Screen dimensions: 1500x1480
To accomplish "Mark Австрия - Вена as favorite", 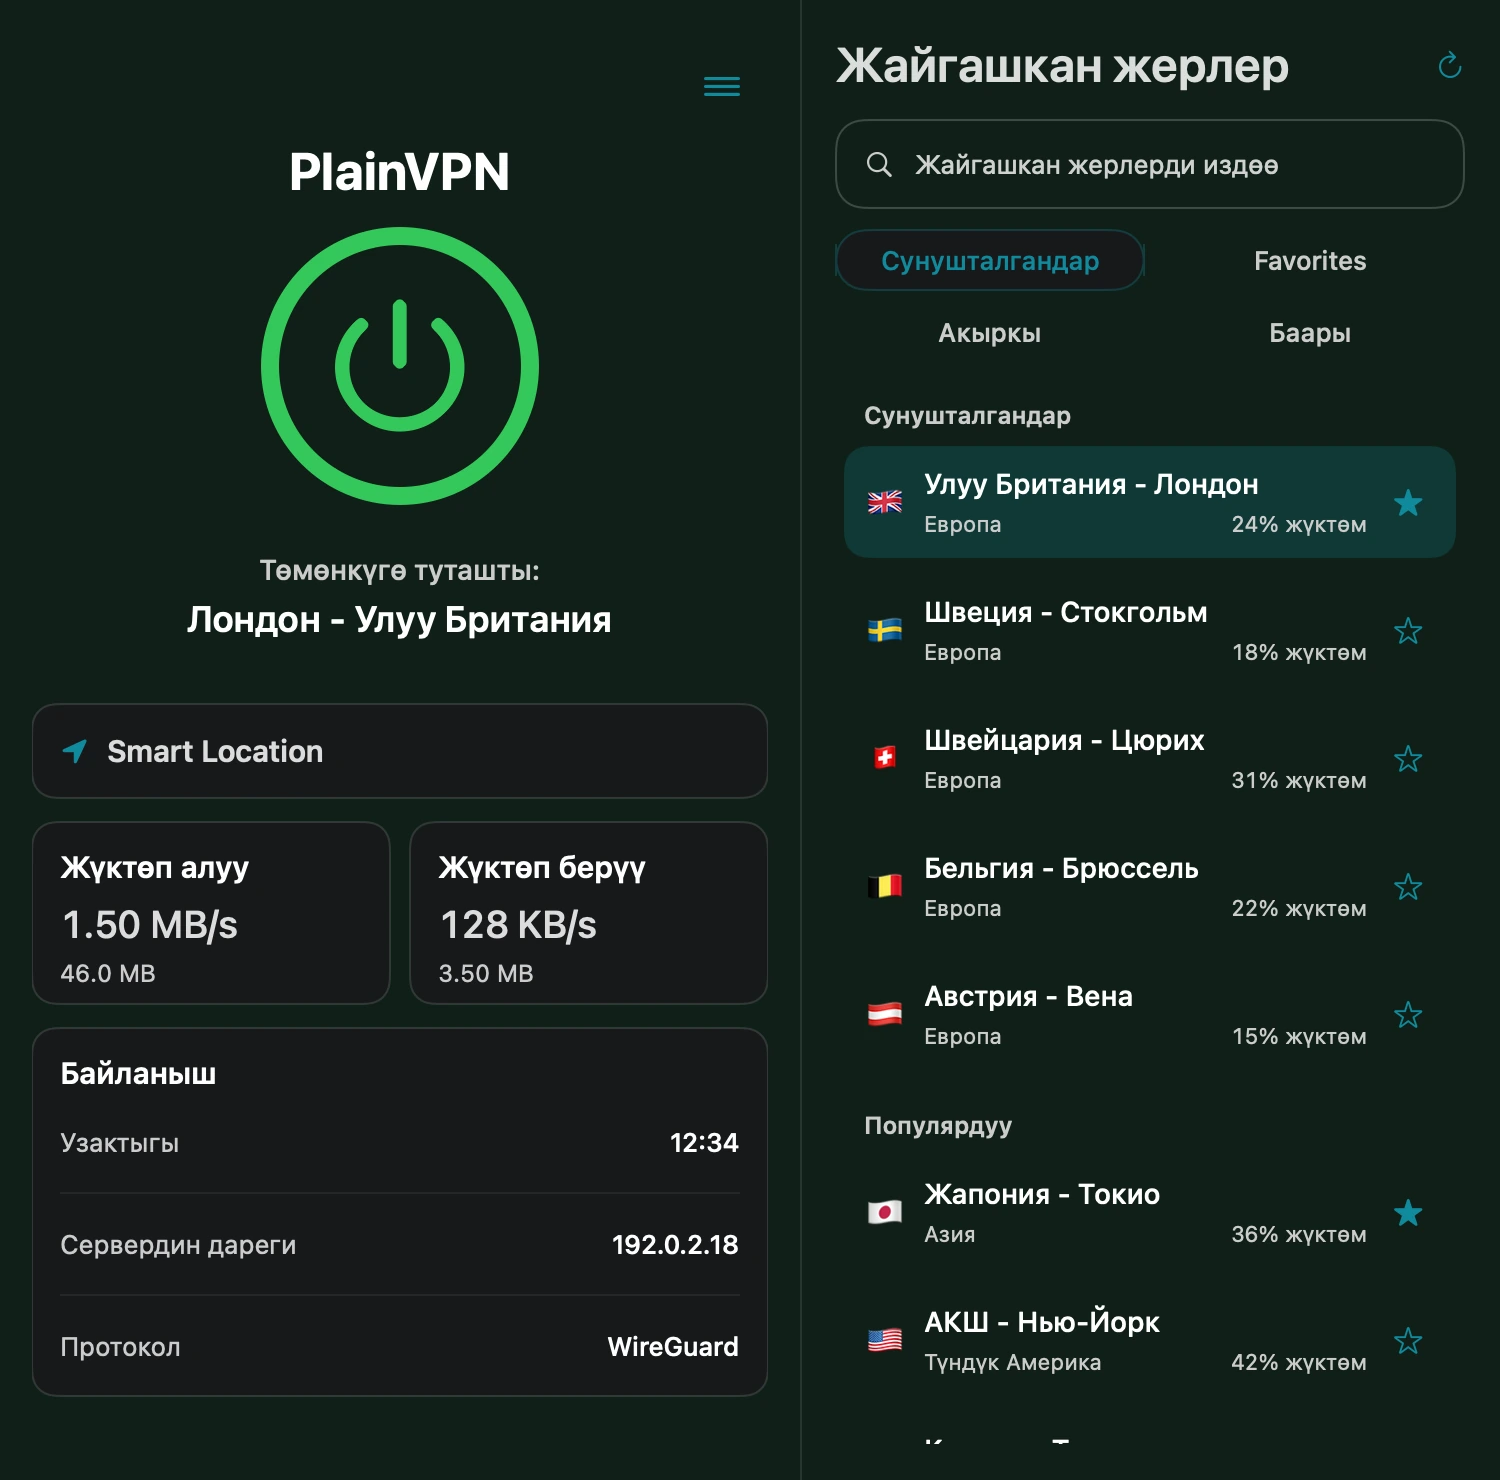I will click(x=1408, y=1014).
